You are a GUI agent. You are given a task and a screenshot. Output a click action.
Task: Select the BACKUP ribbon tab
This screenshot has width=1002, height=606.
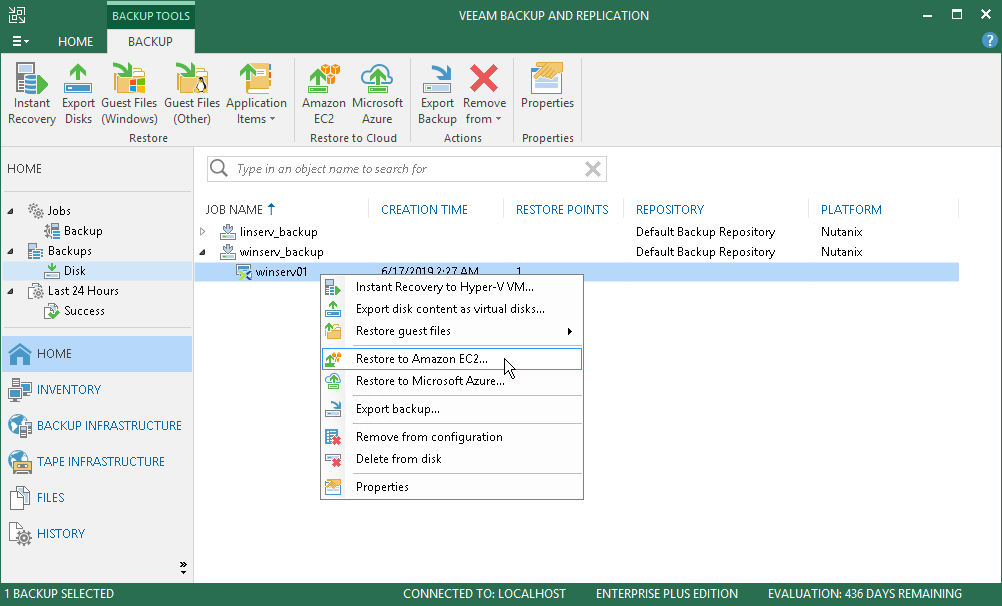coord(150,42)
